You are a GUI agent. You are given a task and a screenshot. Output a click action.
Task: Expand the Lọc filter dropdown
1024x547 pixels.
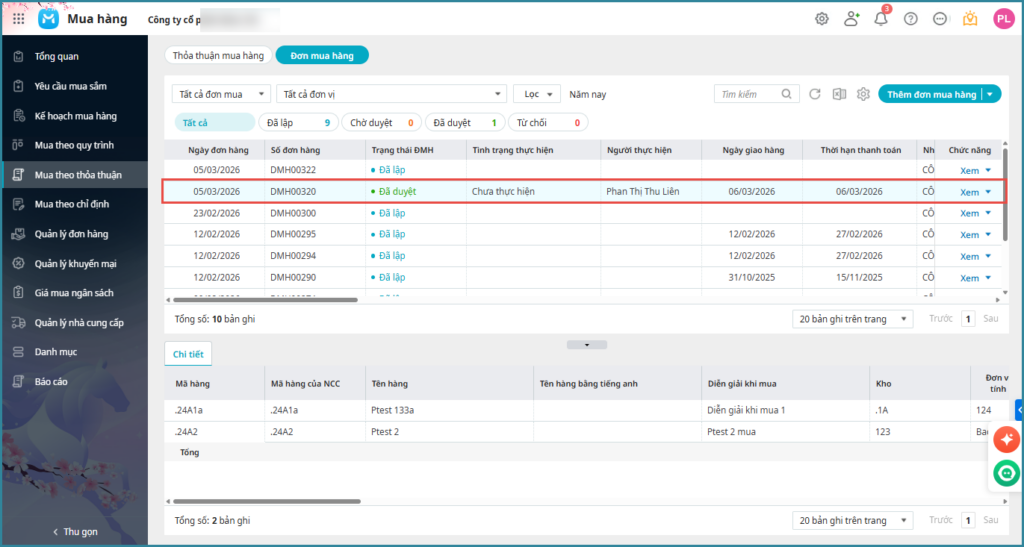(x=537, y=94)
